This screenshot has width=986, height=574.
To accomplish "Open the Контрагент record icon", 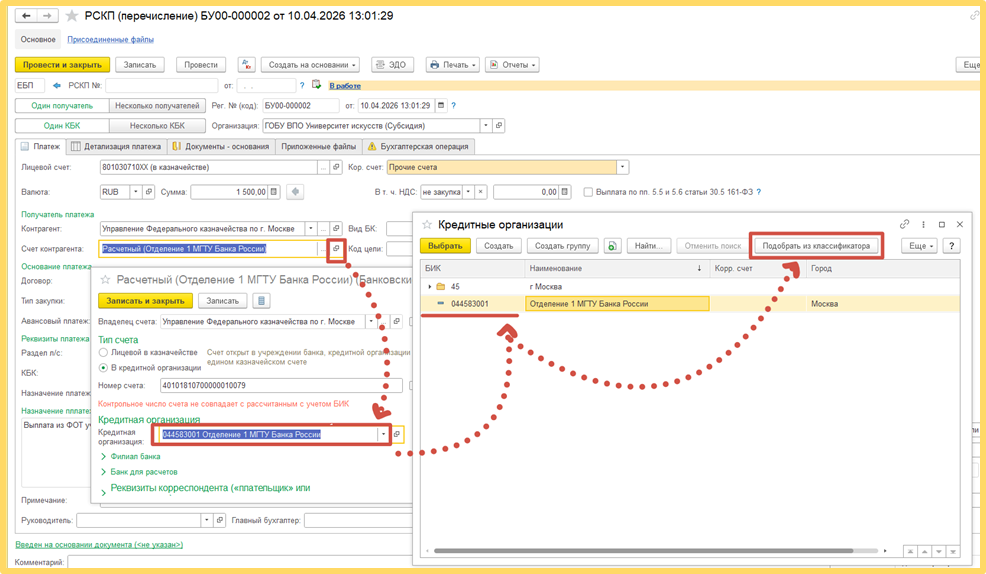I will pos(336,228).
